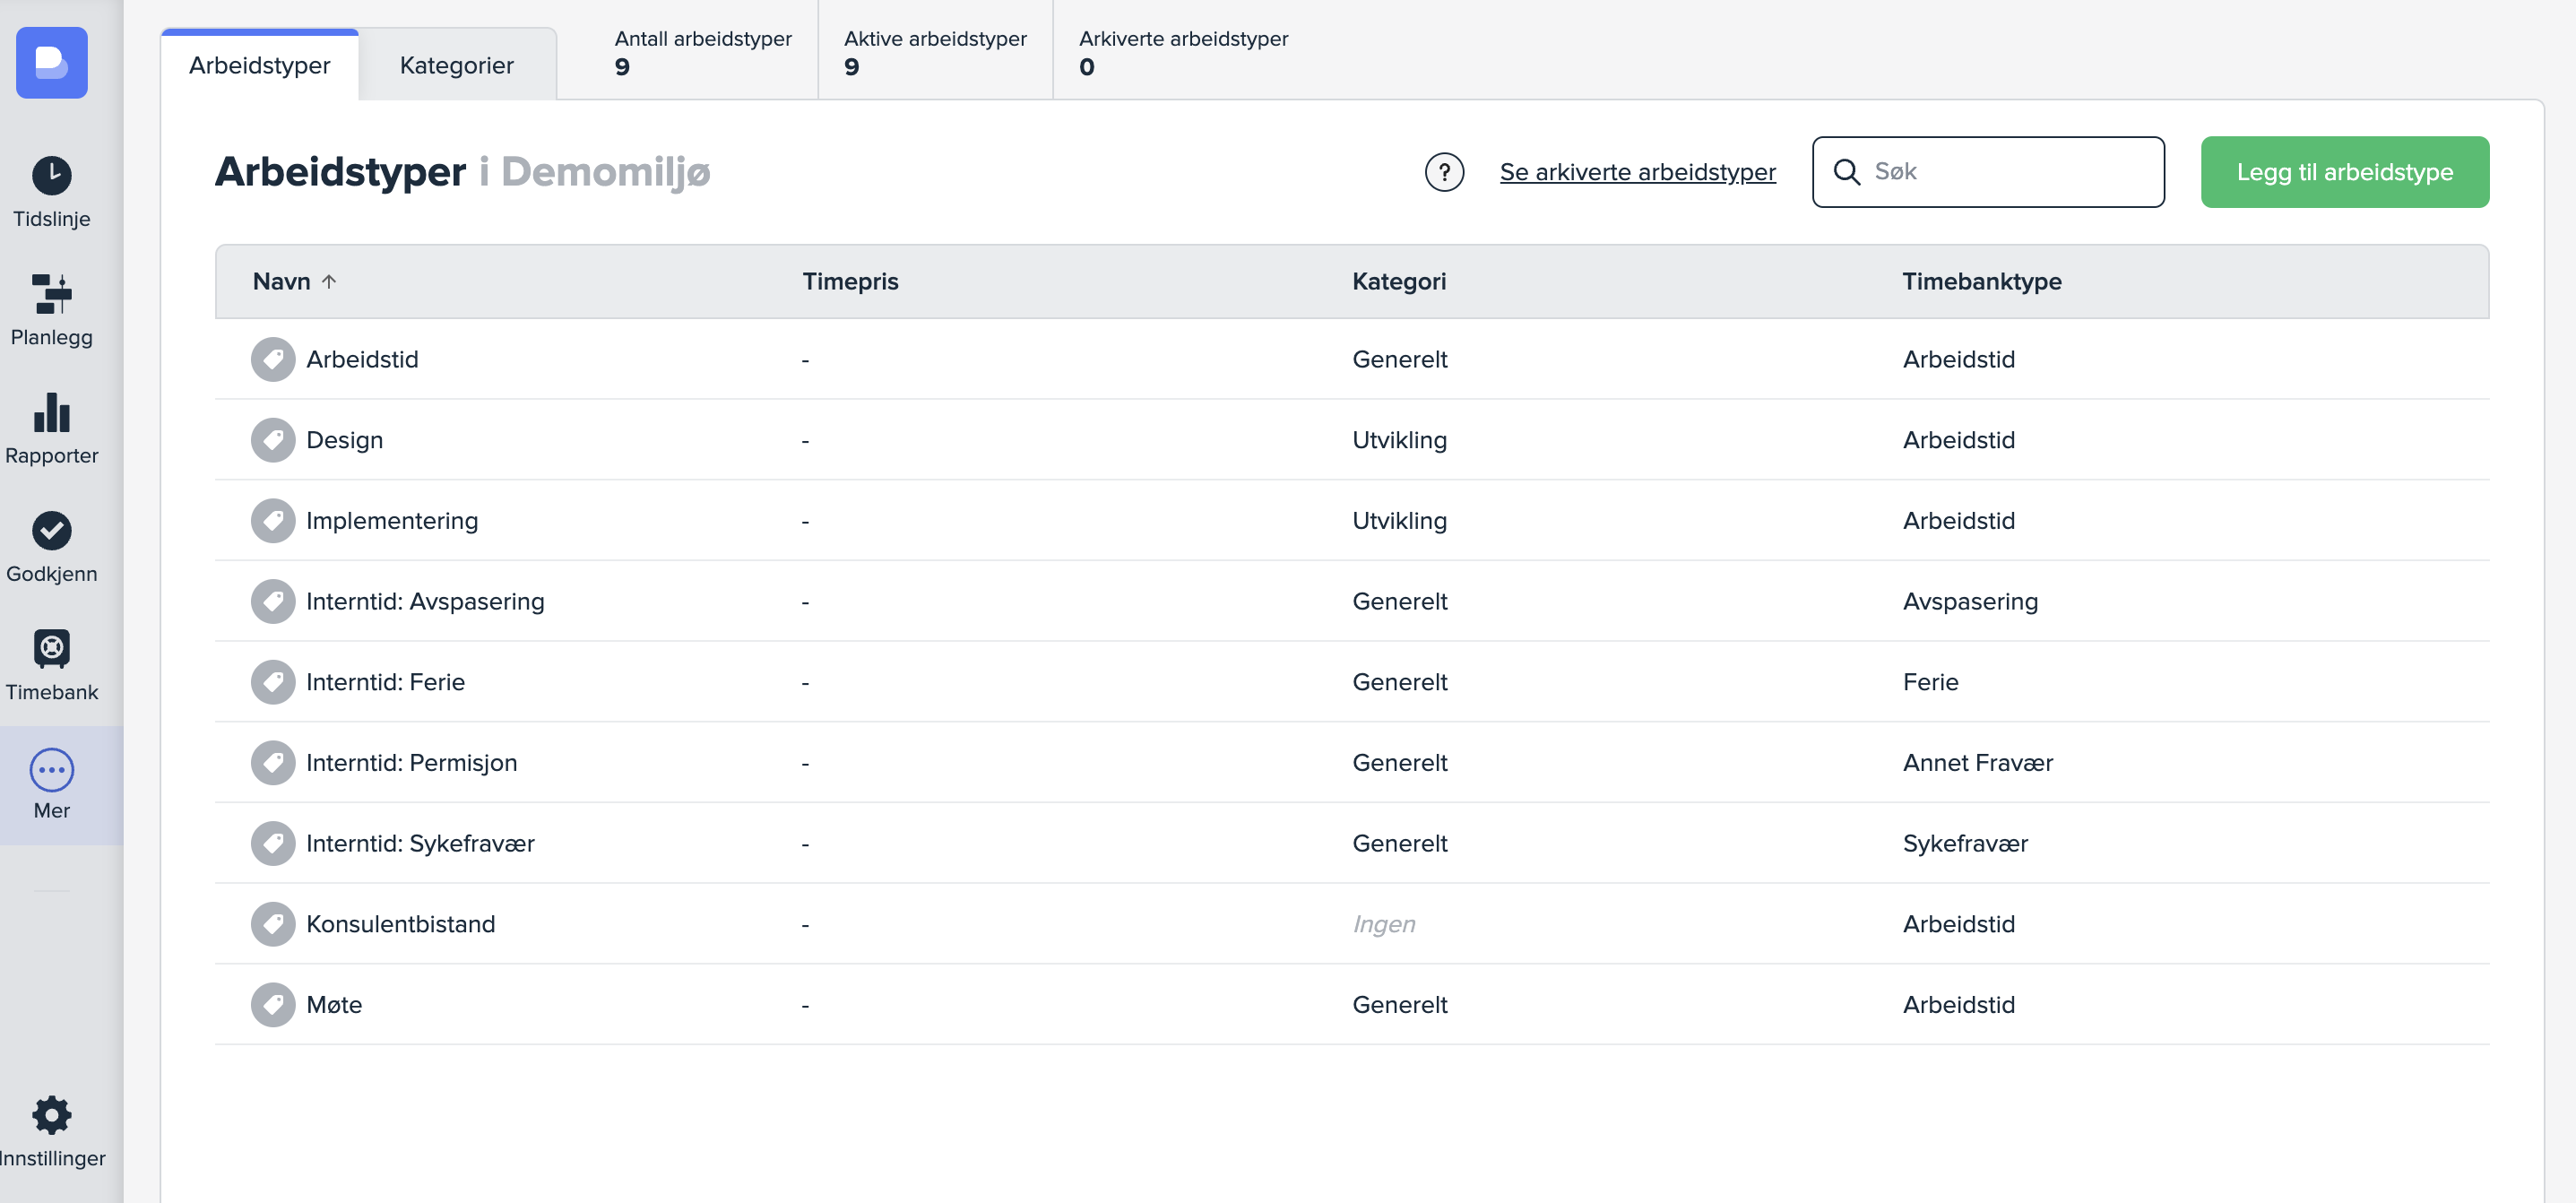Viewport: 2576px width, 1203px height.
Task: Open the Tidslinje clock icon
Action: 51,176
